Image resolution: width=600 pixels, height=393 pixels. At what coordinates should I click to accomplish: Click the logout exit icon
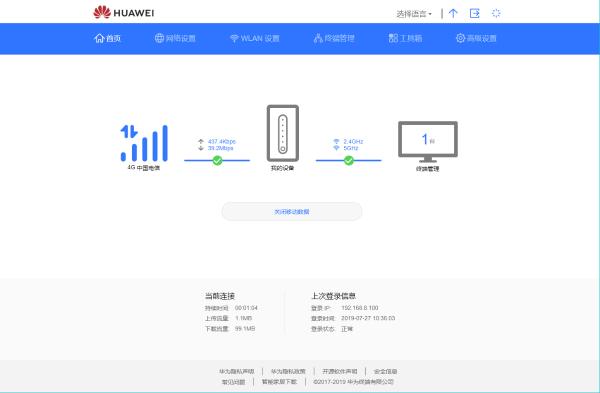tap(474, 13)
